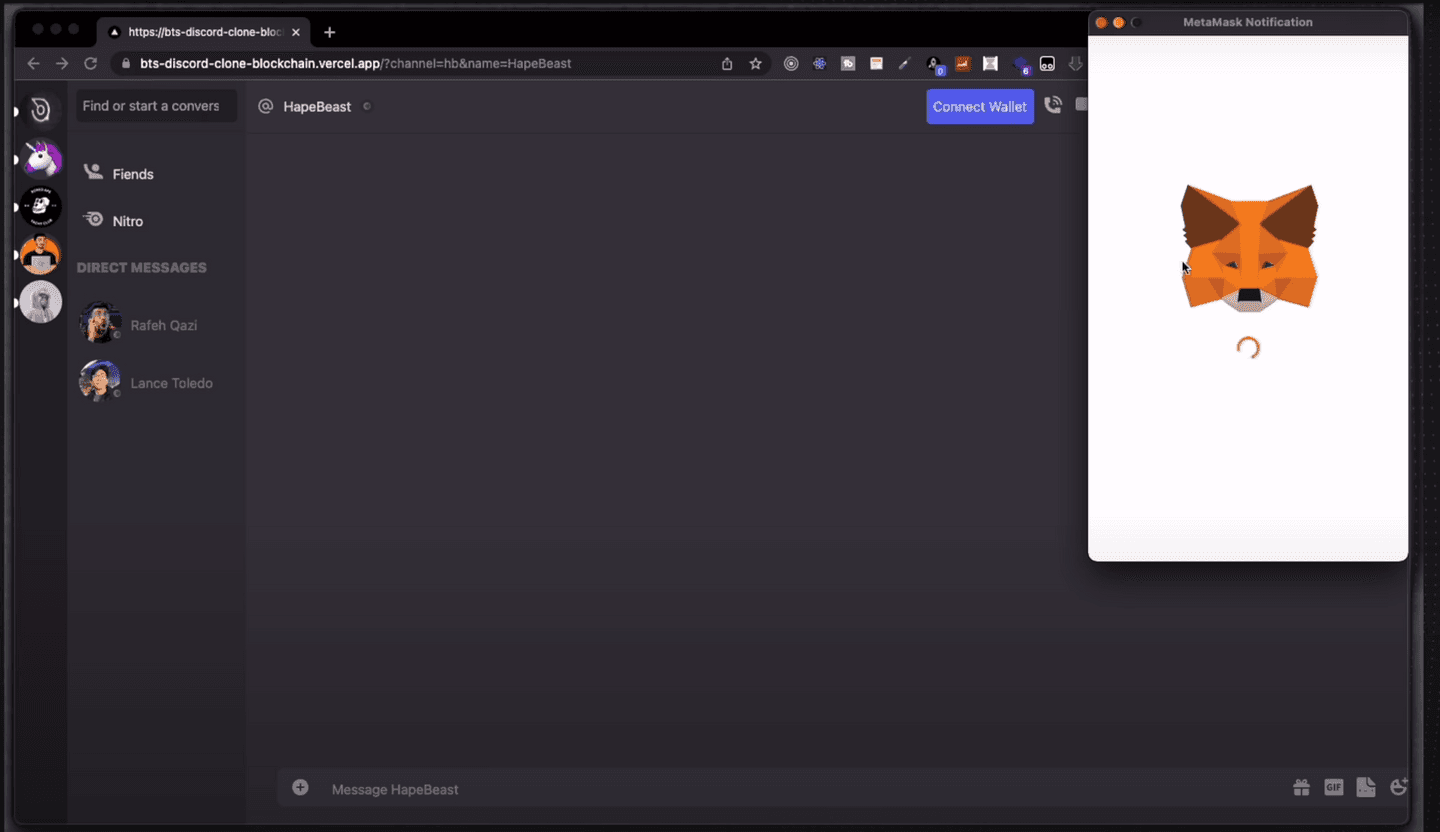Click the Find or start a conversation field

pyautogui.click(x=156, y=106)
